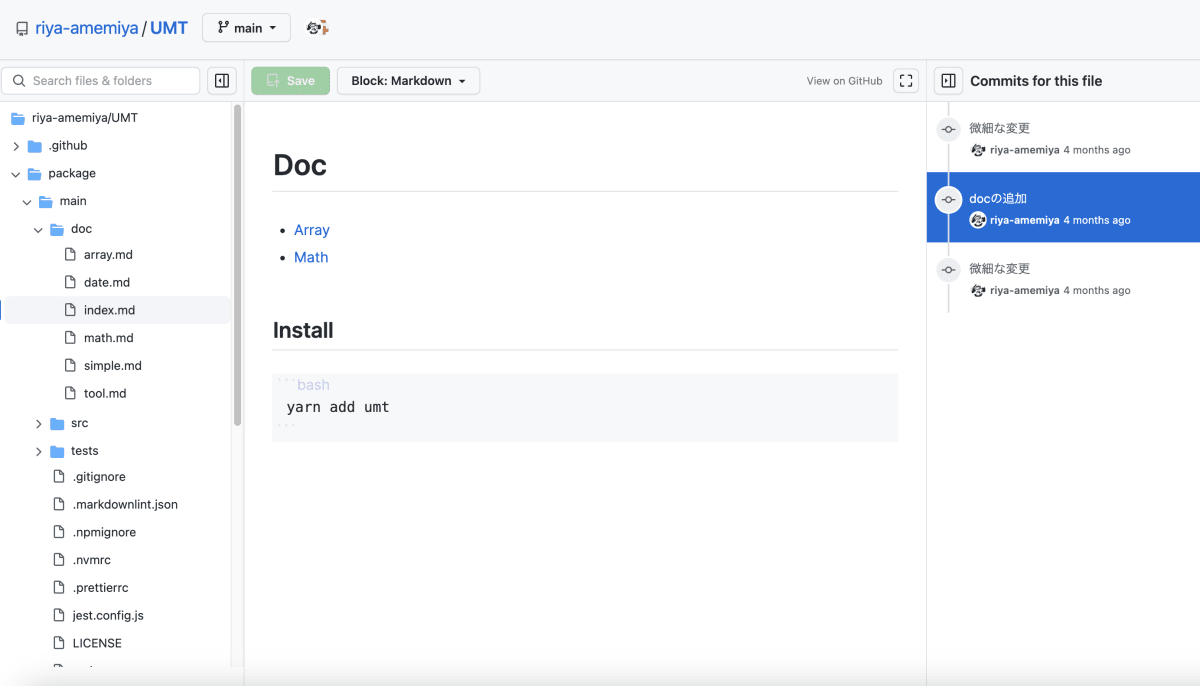
Task: Click the last 微細な変更 commit node icon
Action: (x=948, y=270)
